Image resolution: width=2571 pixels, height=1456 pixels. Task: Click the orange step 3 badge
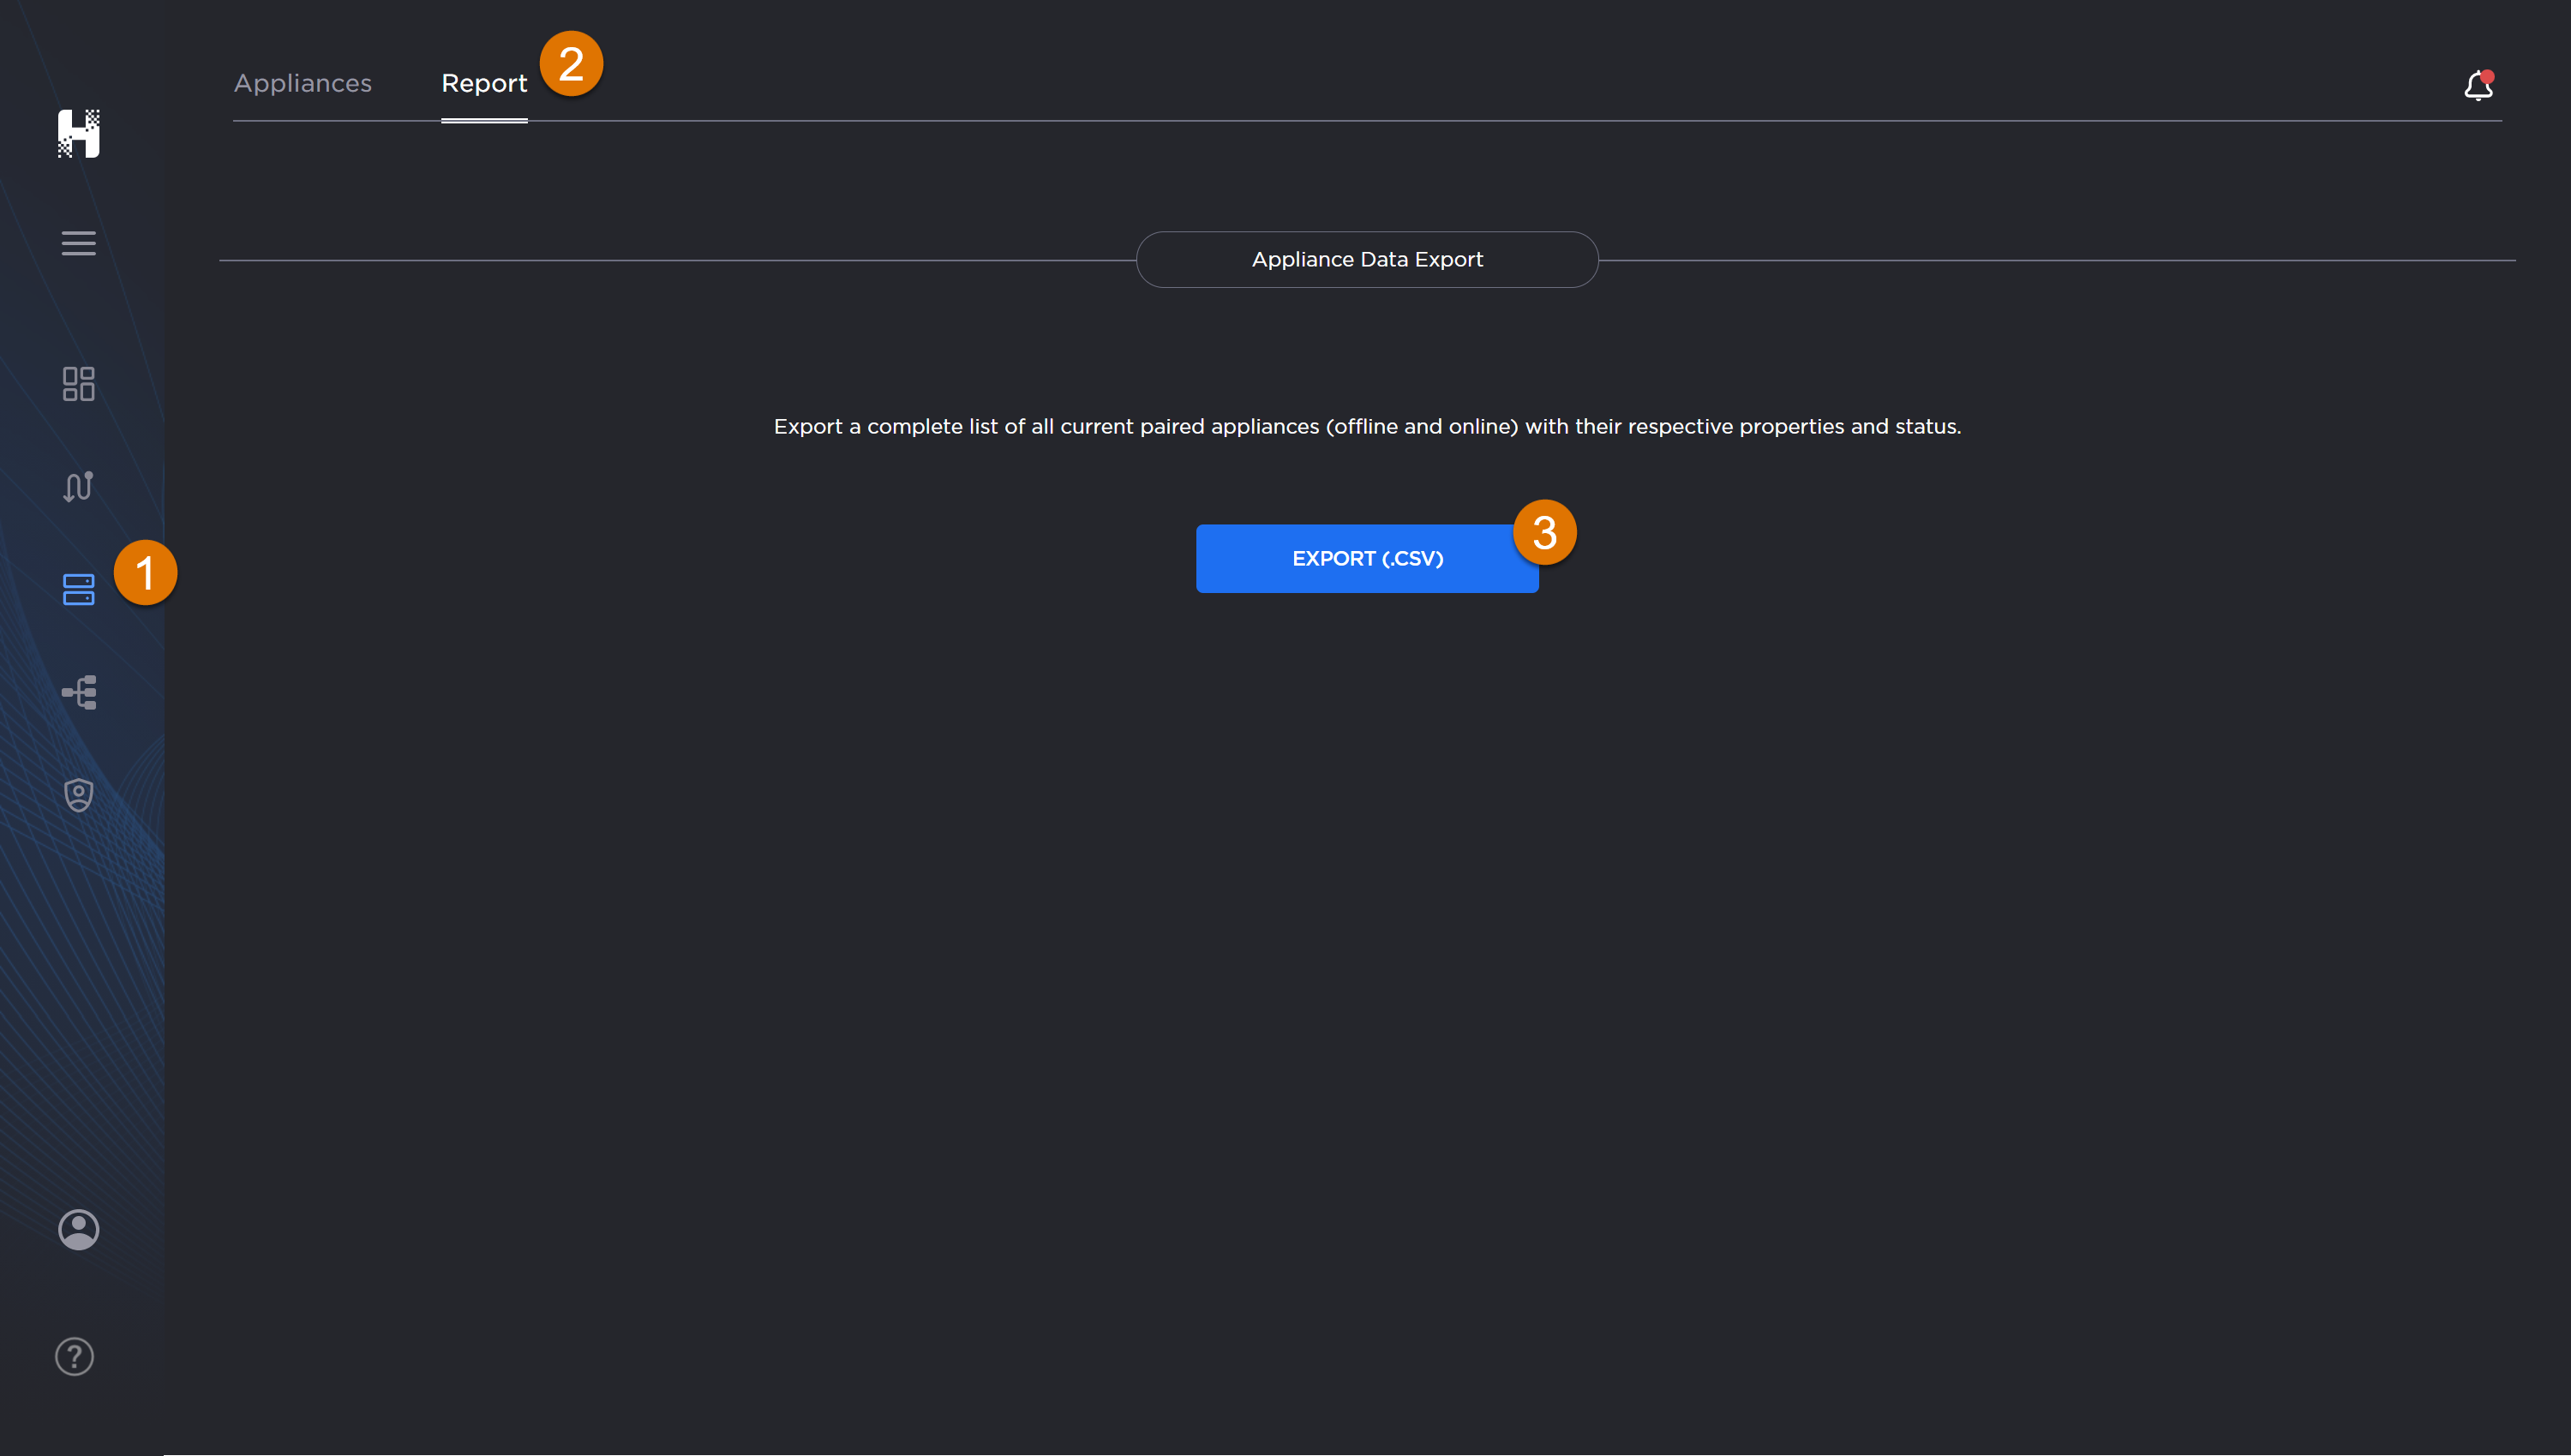[x=1544, y=532]
